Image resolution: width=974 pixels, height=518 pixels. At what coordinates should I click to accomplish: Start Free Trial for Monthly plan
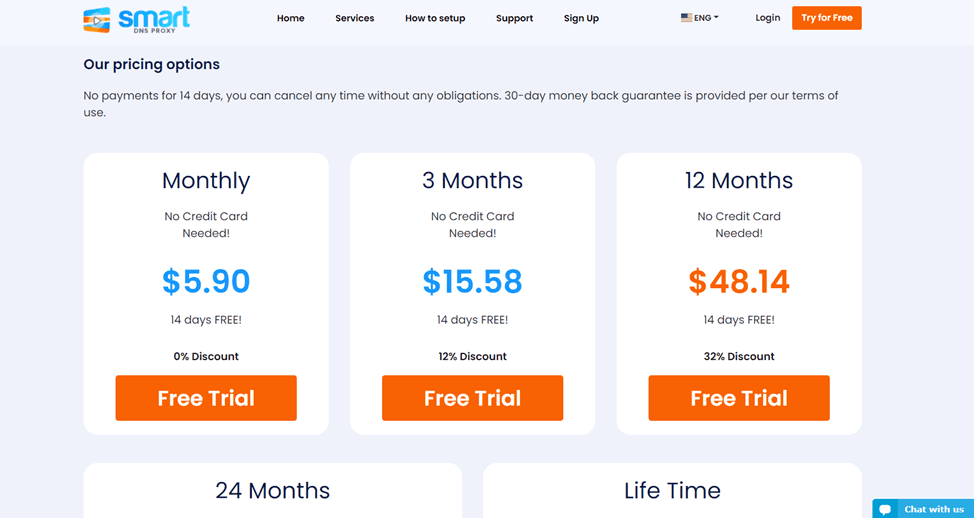point(206,398)
